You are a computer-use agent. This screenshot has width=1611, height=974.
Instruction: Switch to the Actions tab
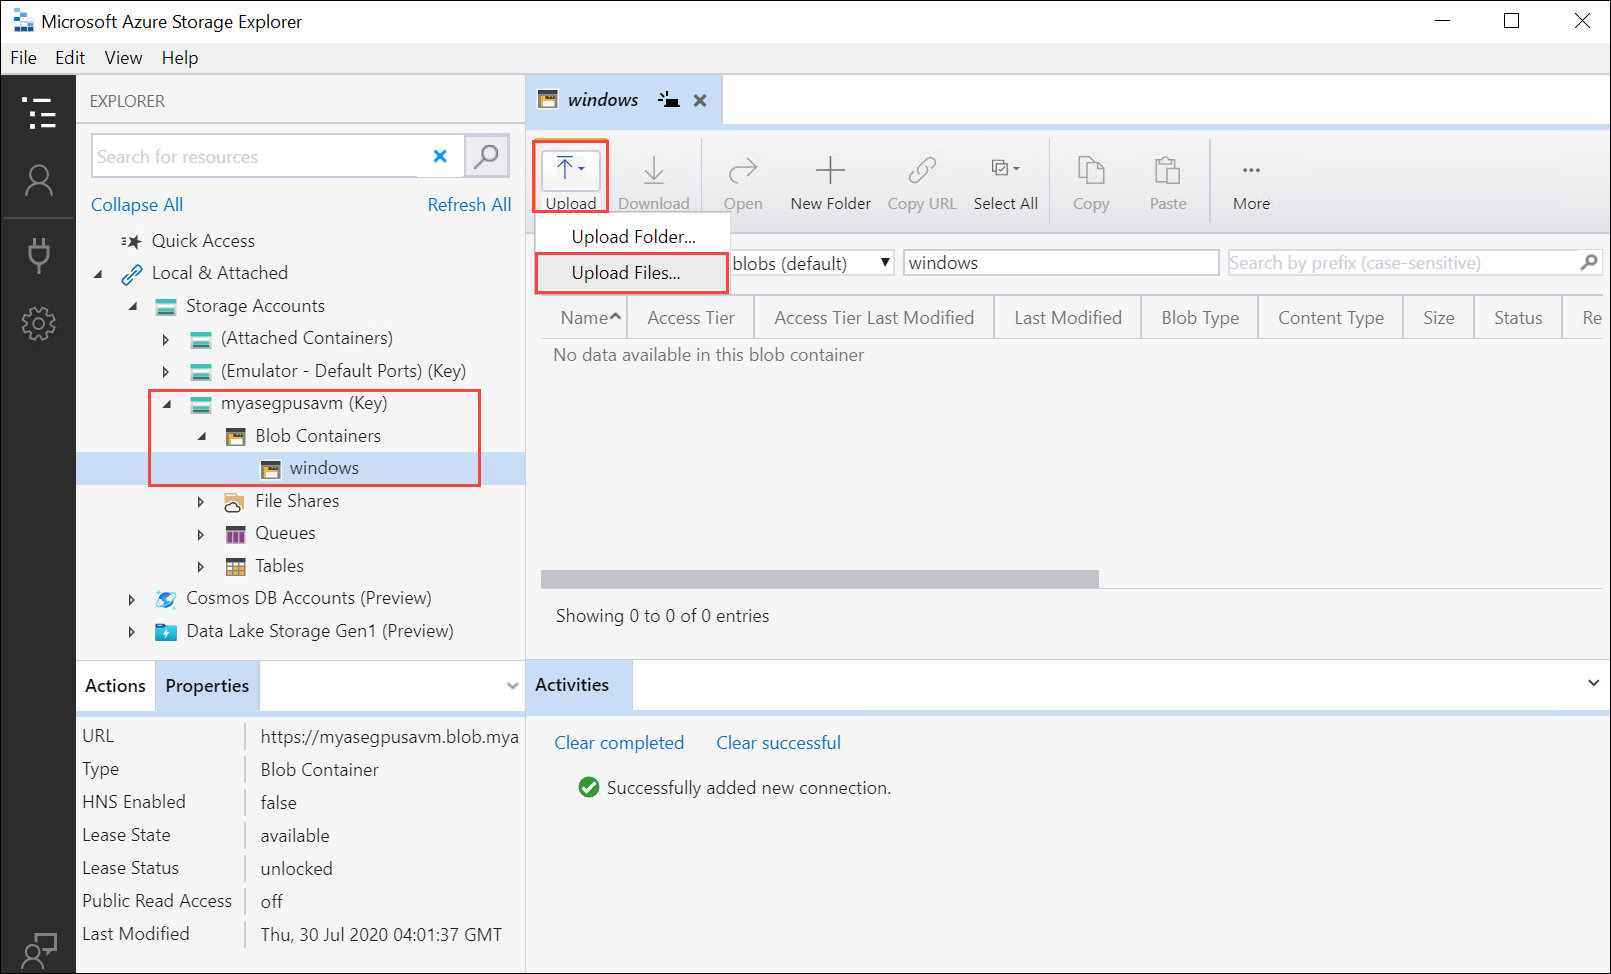(x=114, y=685)
